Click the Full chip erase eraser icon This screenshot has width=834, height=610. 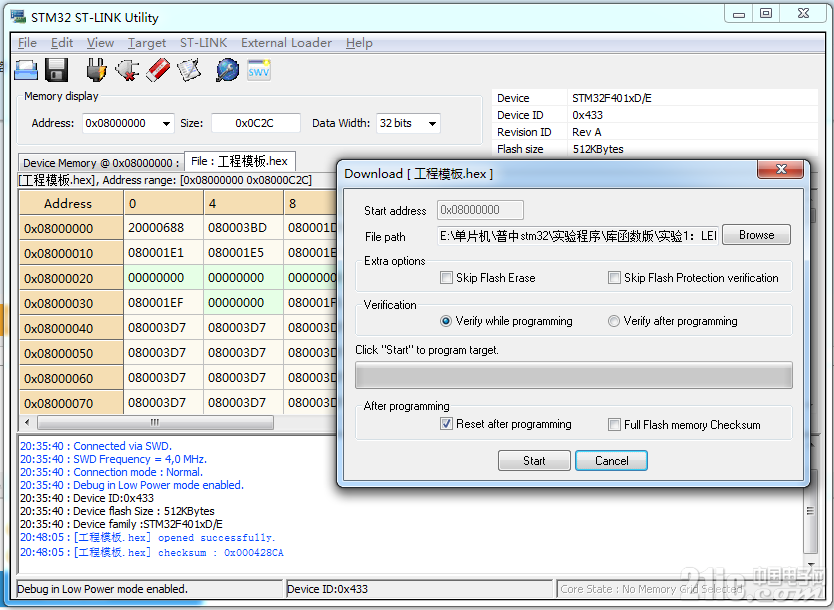pos(158,70)
